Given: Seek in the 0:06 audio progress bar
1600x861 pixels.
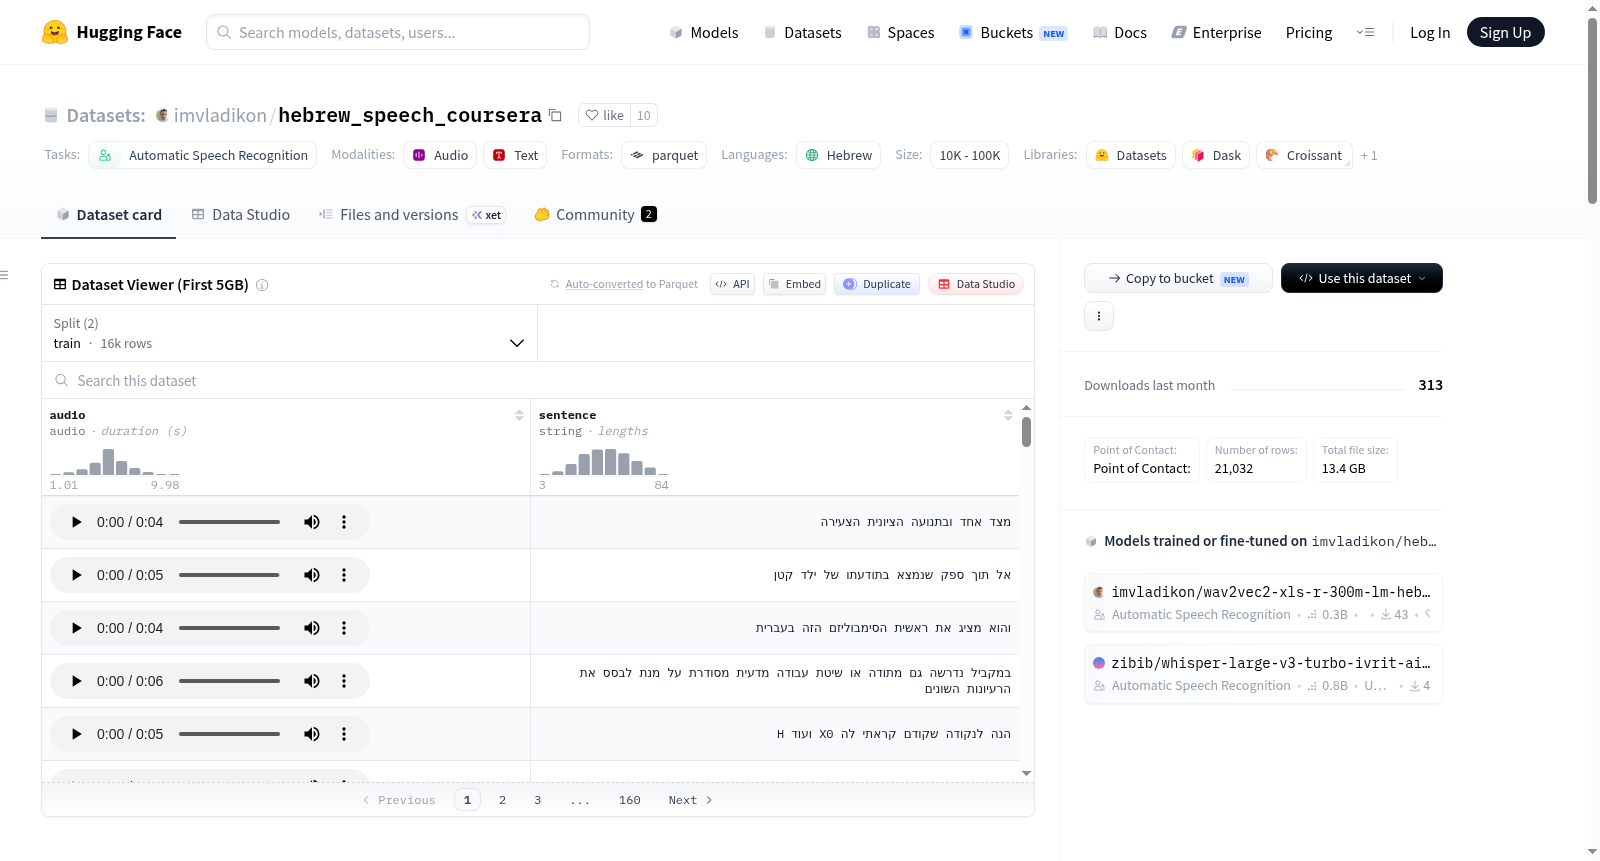Looking at the screenshot, I should [229, 681].
